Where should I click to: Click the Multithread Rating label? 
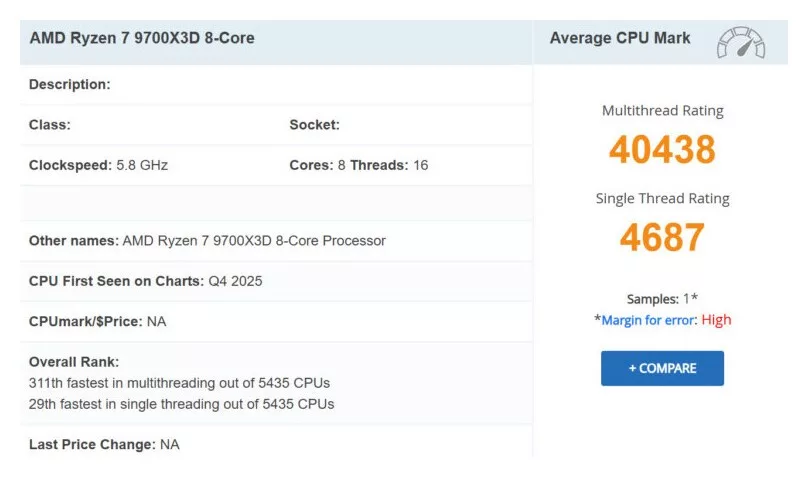click(x=662, y=111)
